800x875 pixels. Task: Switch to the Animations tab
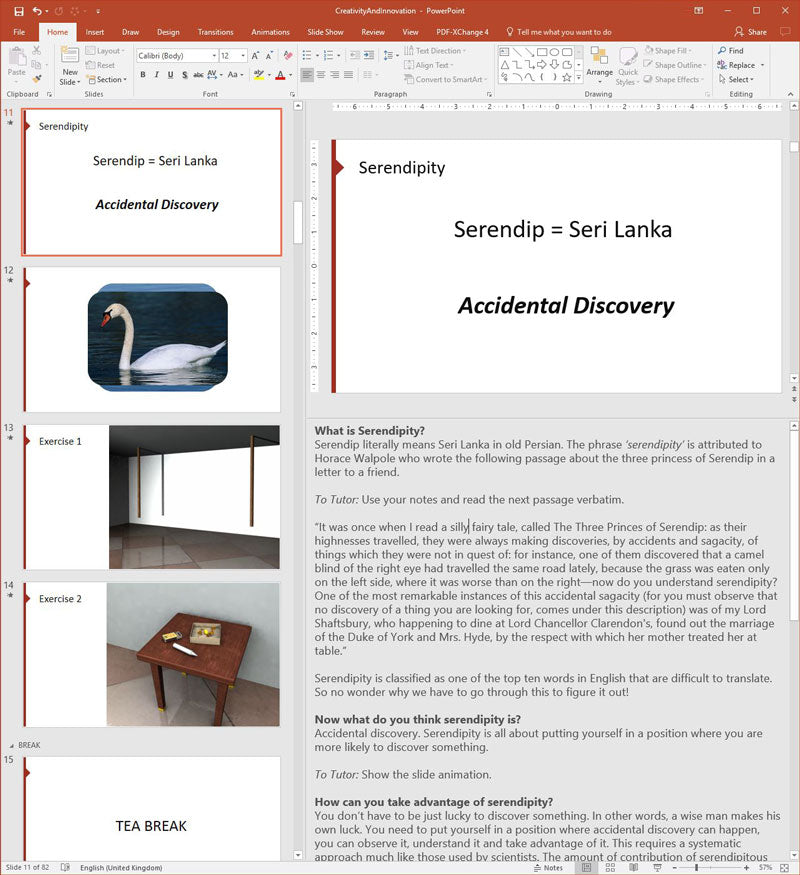pos(270,32)
